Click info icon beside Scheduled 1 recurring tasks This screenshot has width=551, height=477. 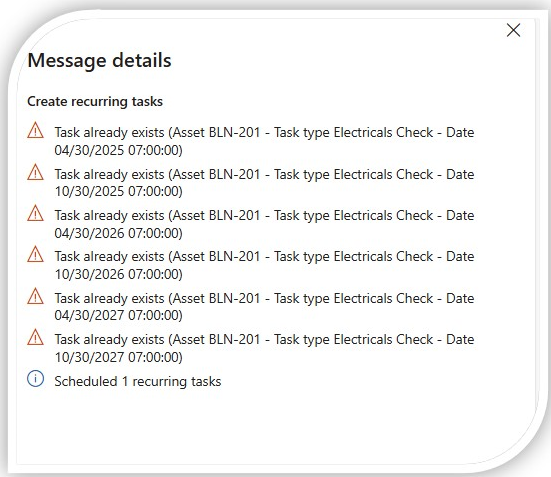[x=35, y=379]
